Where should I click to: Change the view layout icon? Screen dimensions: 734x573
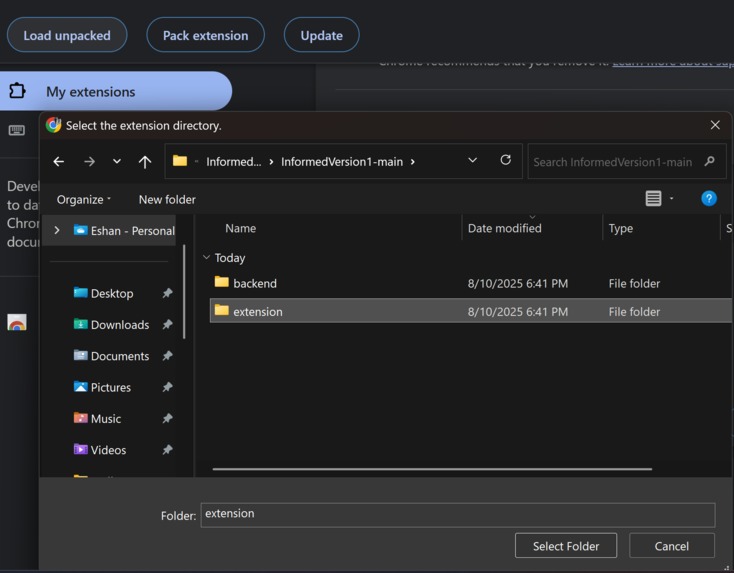tap(653, 198)
